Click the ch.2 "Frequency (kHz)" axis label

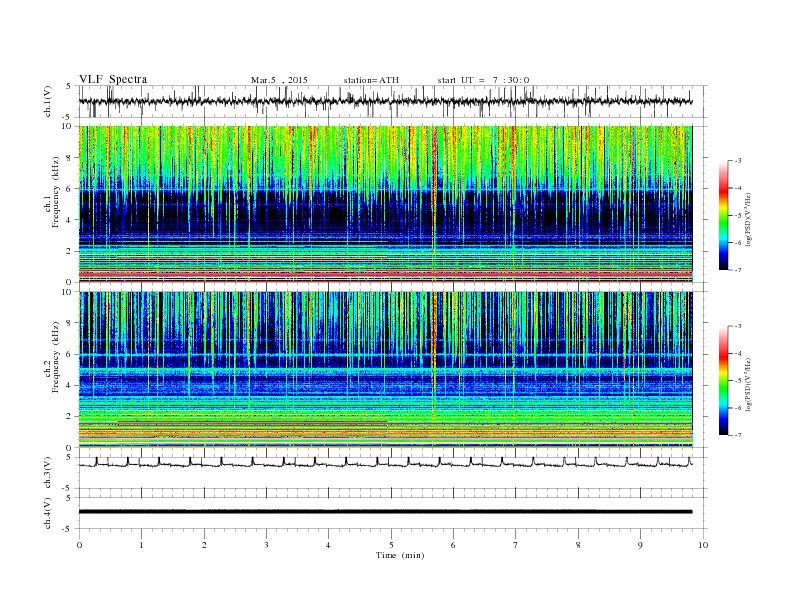coord(56,358)
